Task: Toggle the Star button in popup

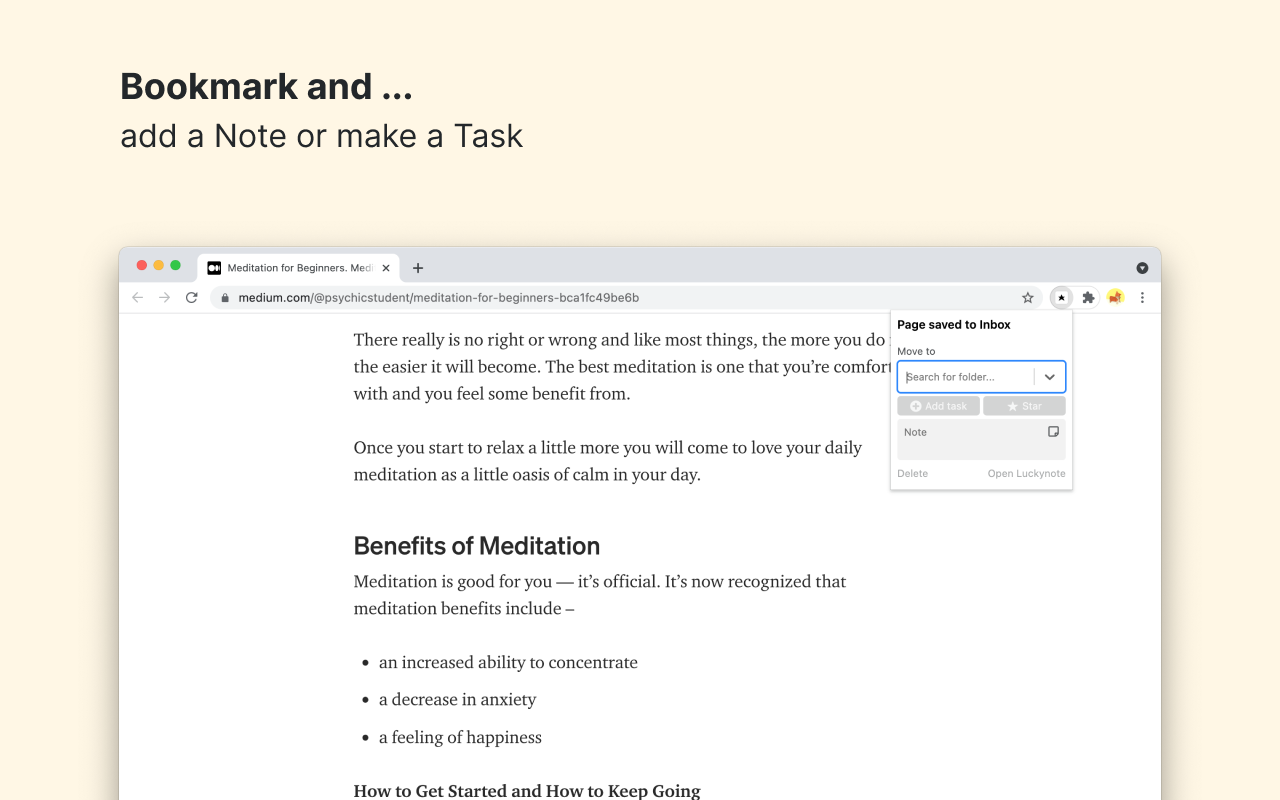Action: point(1024,406)
